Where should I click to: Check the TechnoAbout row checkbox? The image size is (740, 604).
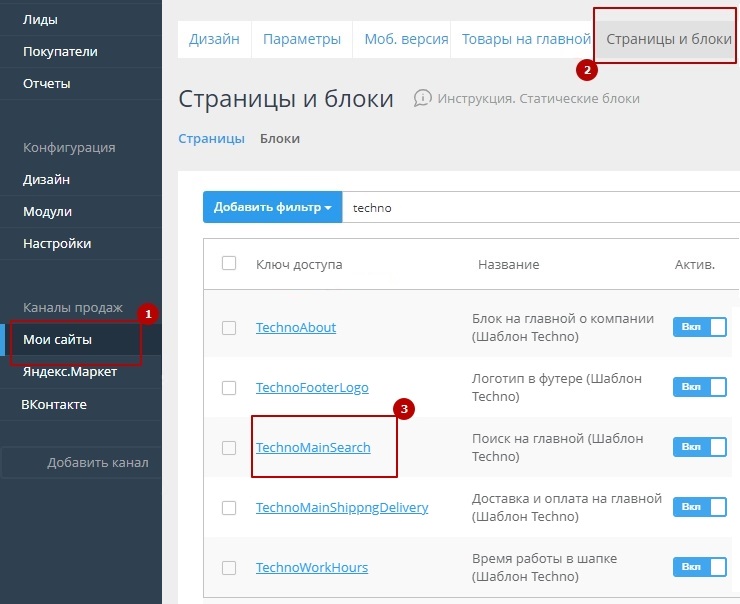tap(229, 327)
